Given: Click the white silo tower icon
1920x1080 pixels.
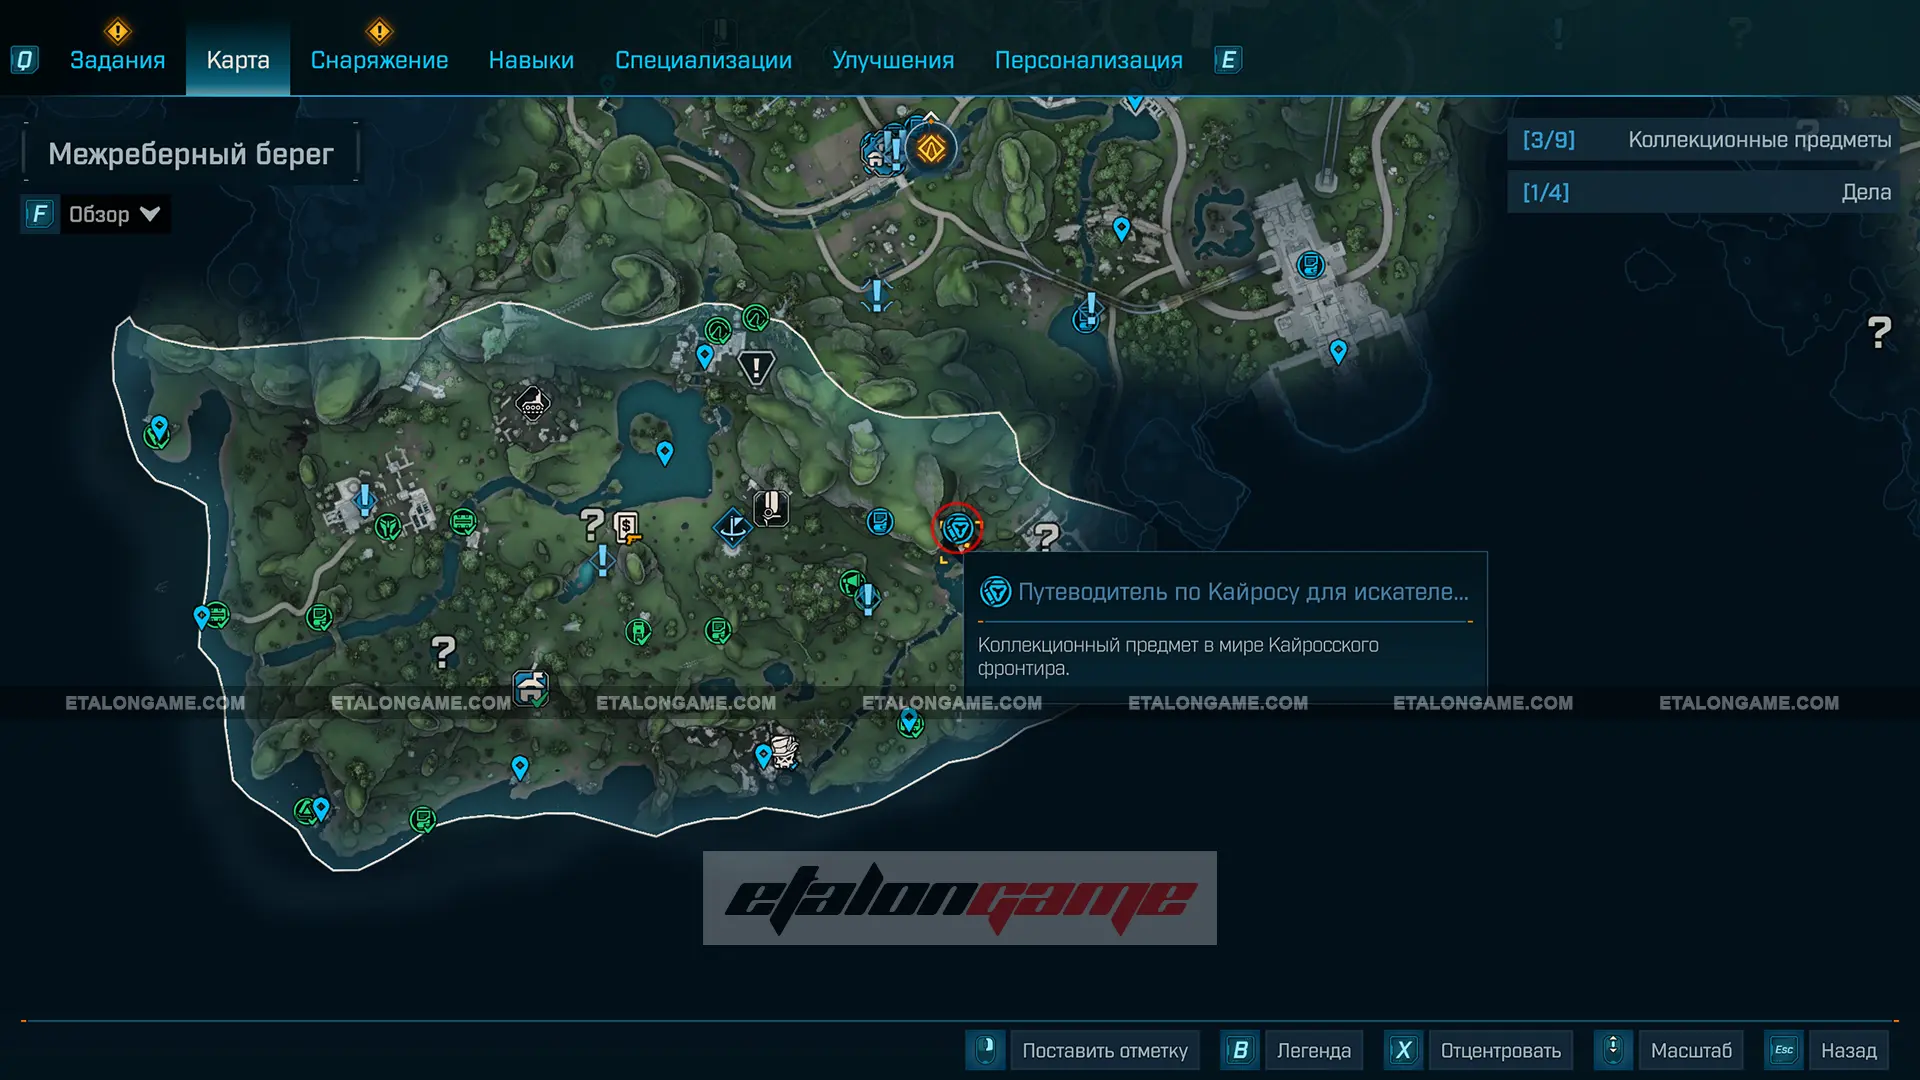Looking at the screenshot, I should pos(770,508).
